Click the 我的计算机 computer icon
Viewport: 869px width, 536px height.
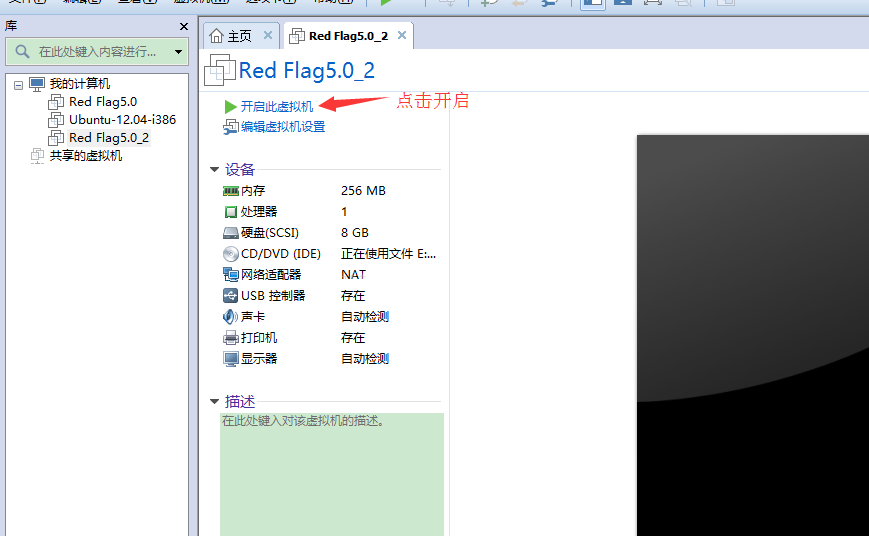pyautogui.click(x=37, y=84)
